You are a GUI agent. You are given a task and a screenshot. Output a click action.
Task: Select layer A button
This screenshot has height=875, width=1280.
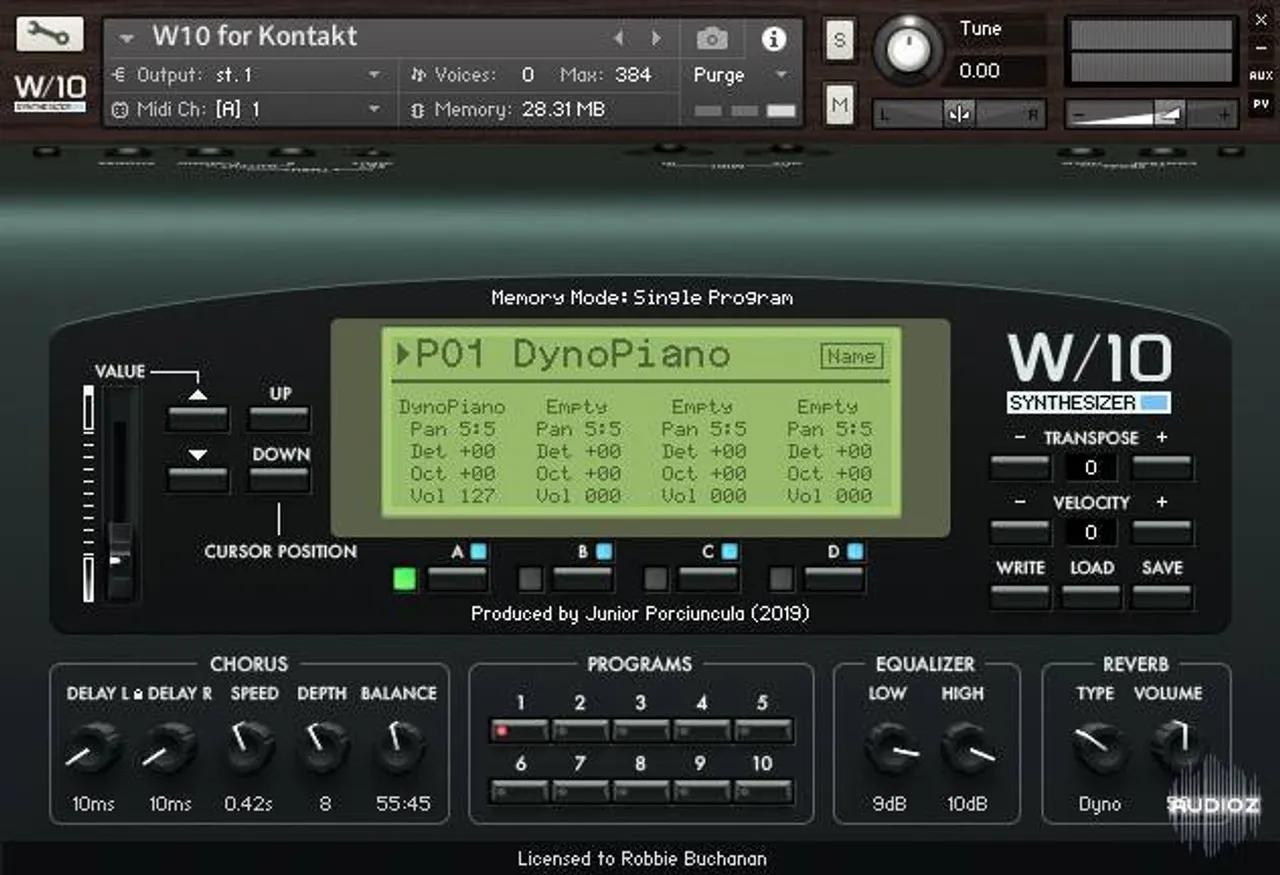(x=458, y=578)
